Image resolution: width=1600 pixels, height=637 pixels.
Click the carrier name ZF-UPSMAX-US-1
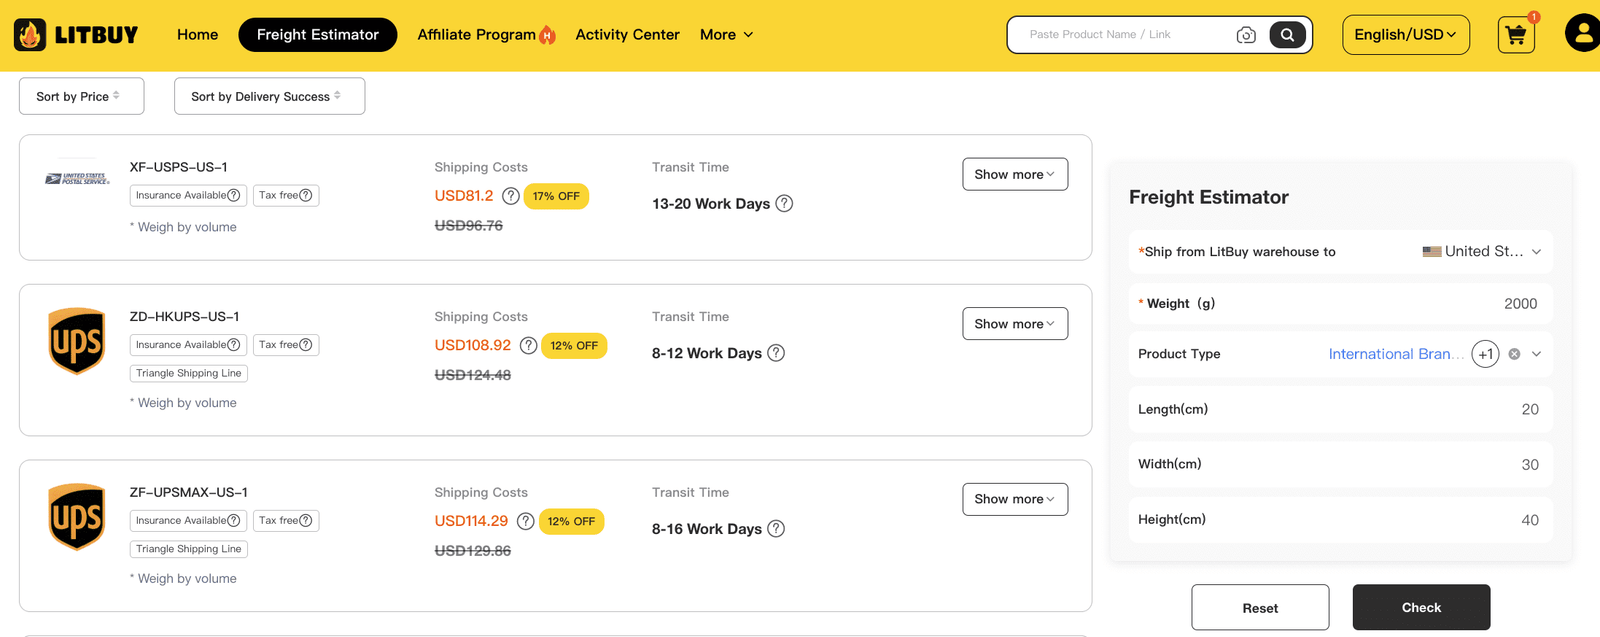pos(189,492)
